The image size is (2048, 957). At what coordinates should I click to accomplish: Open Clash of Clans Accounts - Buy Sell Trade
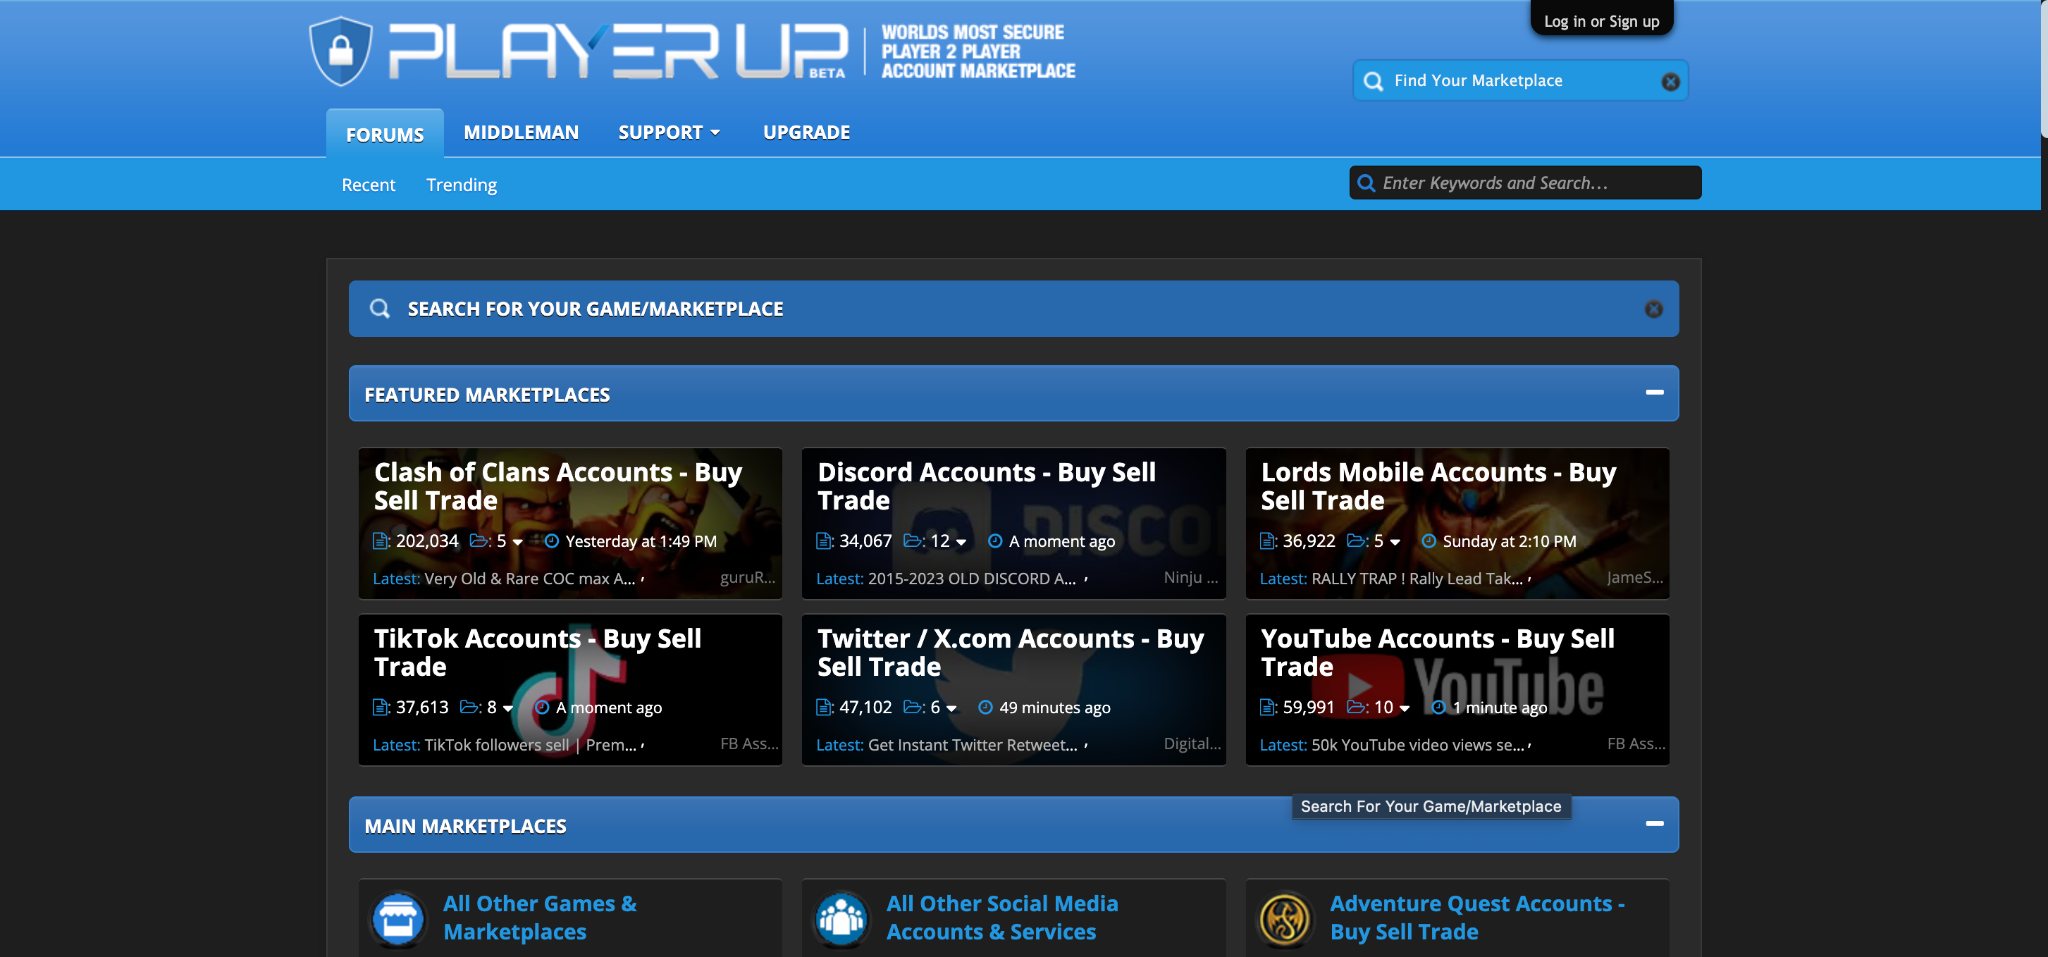[558, 486]
